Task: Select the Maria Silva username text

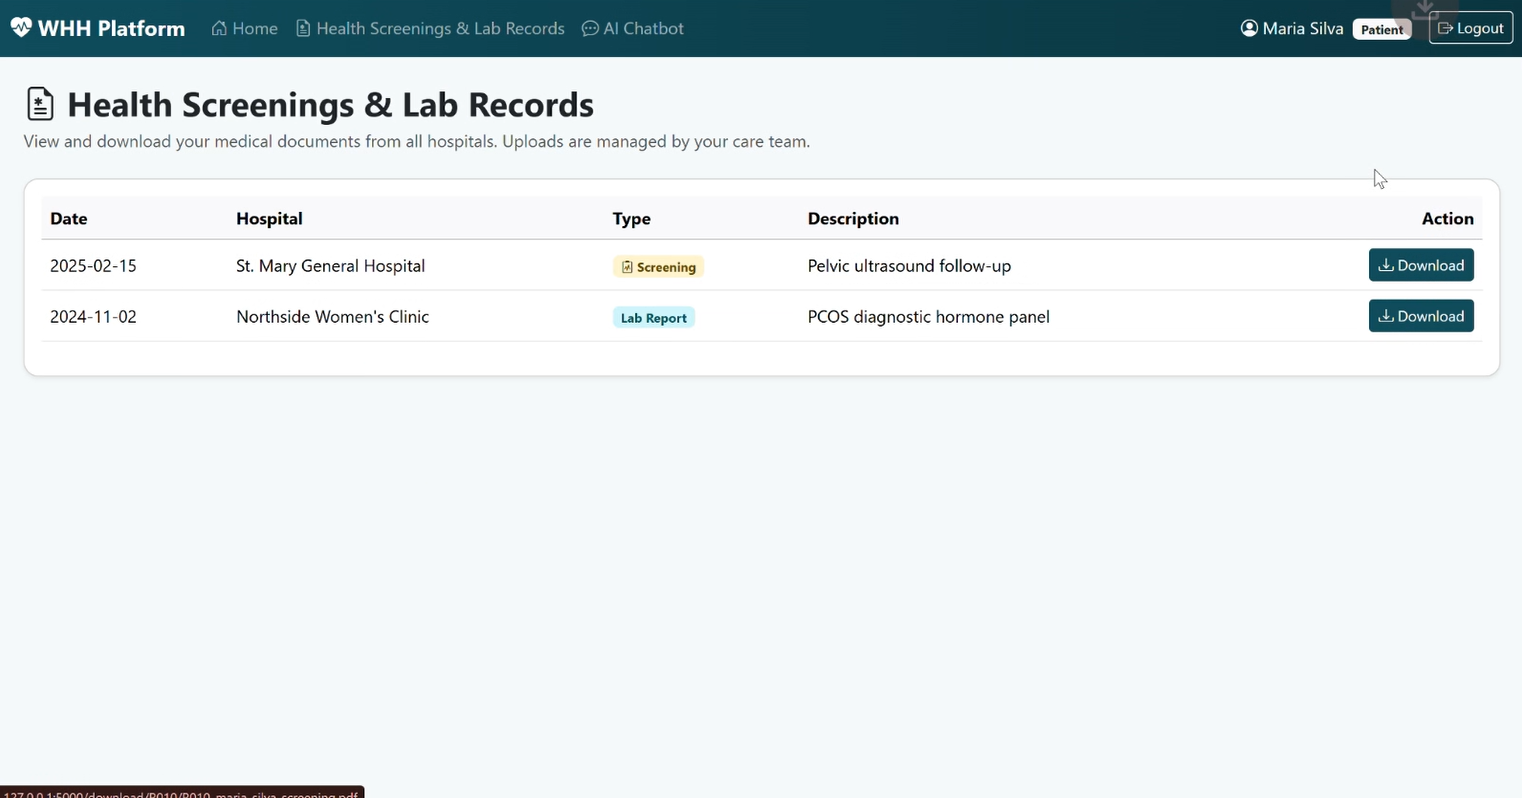Action: click(1303, 28)
